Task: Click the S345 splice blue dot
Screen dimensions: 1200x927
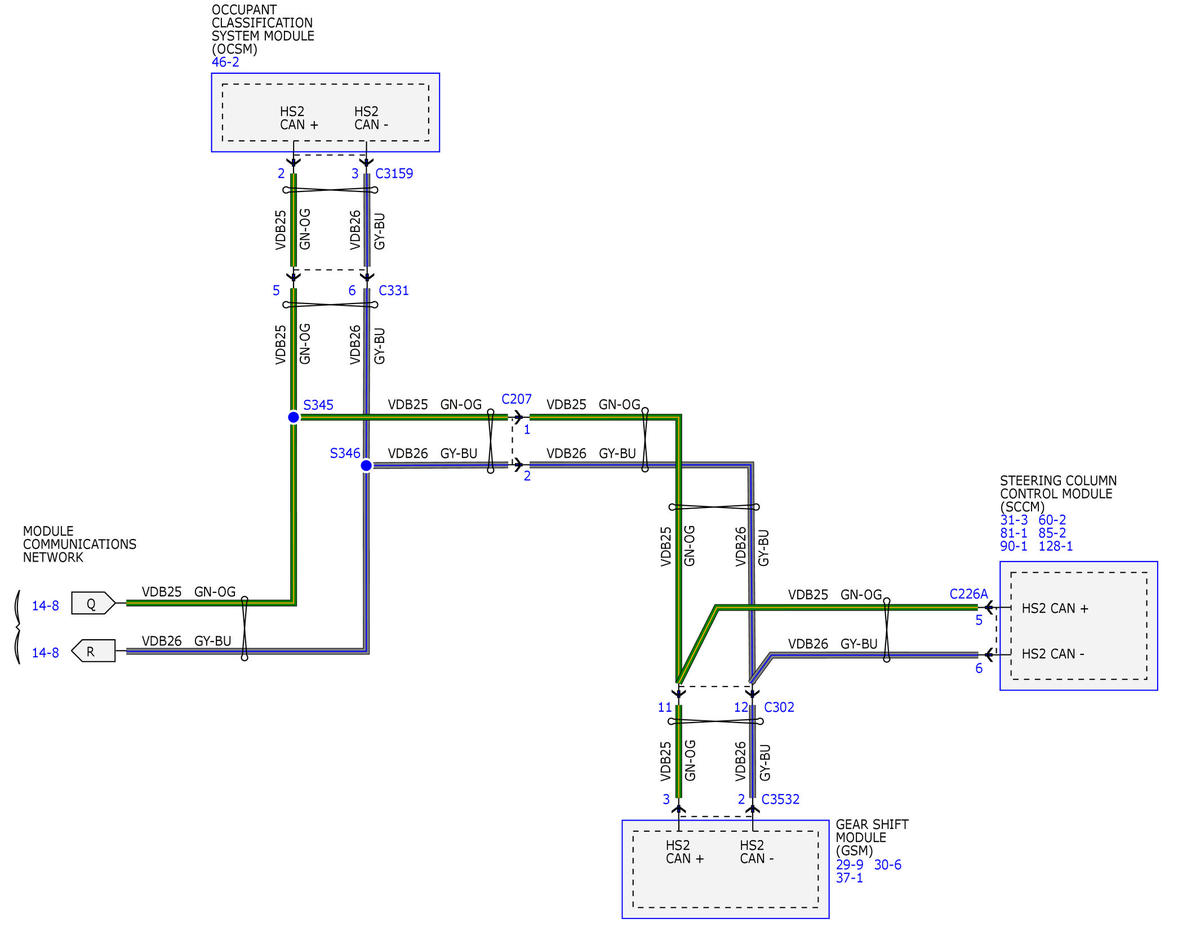Action: [293, 417]
